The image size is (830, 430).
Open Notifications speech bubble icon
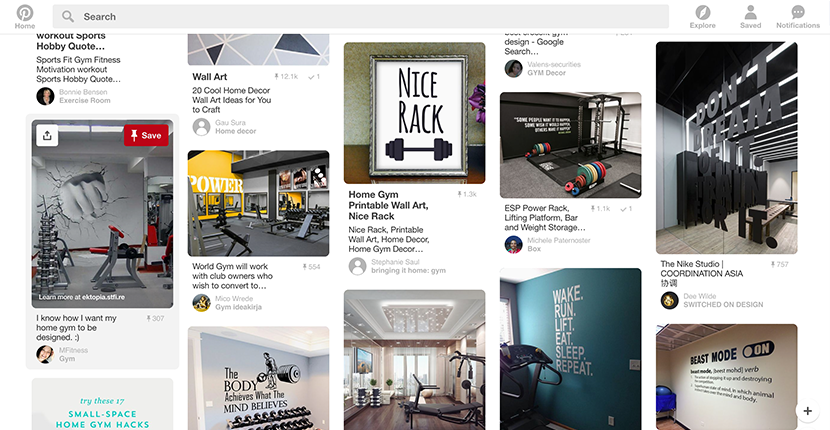798,12
